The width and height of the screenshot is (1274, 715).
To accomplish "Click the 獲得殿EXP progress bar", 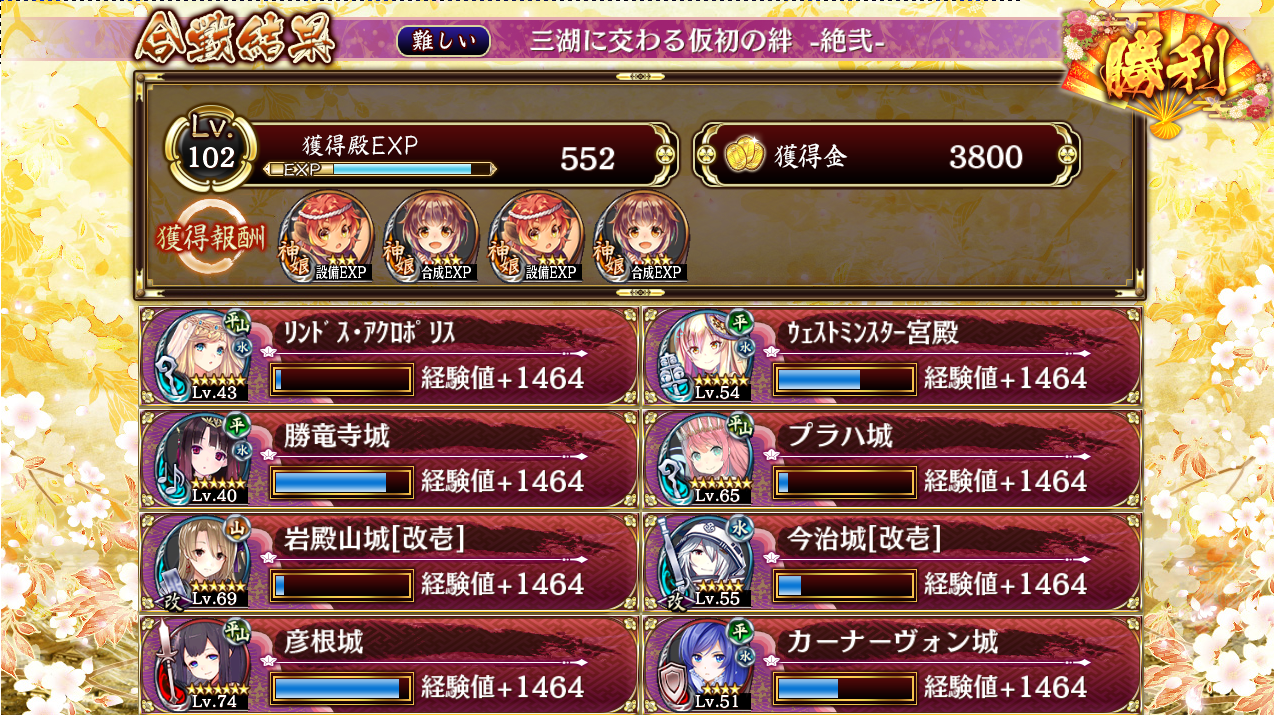I will click(381, 169).
